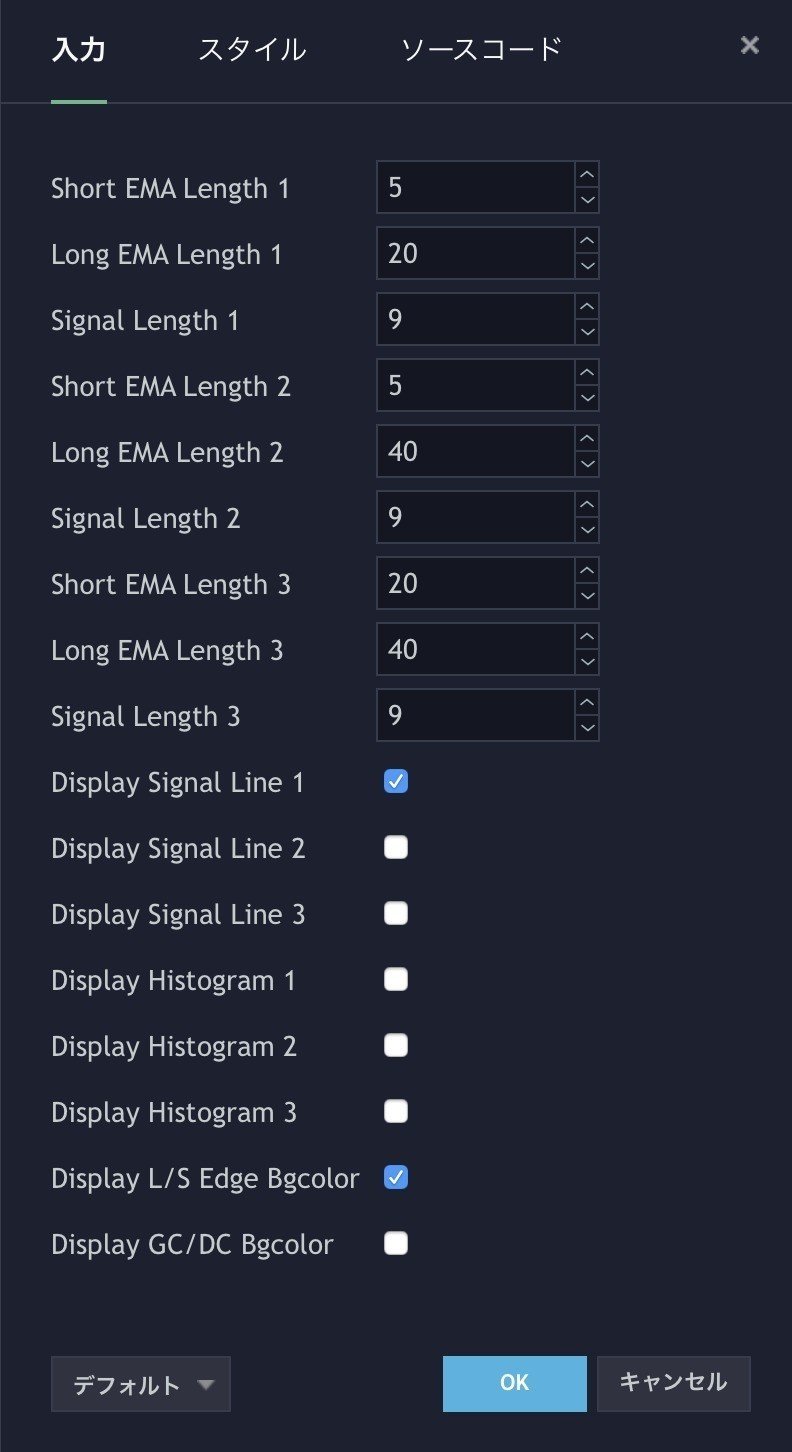Switch to the スタイル tab
Screen dimensions: 792x1452
click(253, 47)
